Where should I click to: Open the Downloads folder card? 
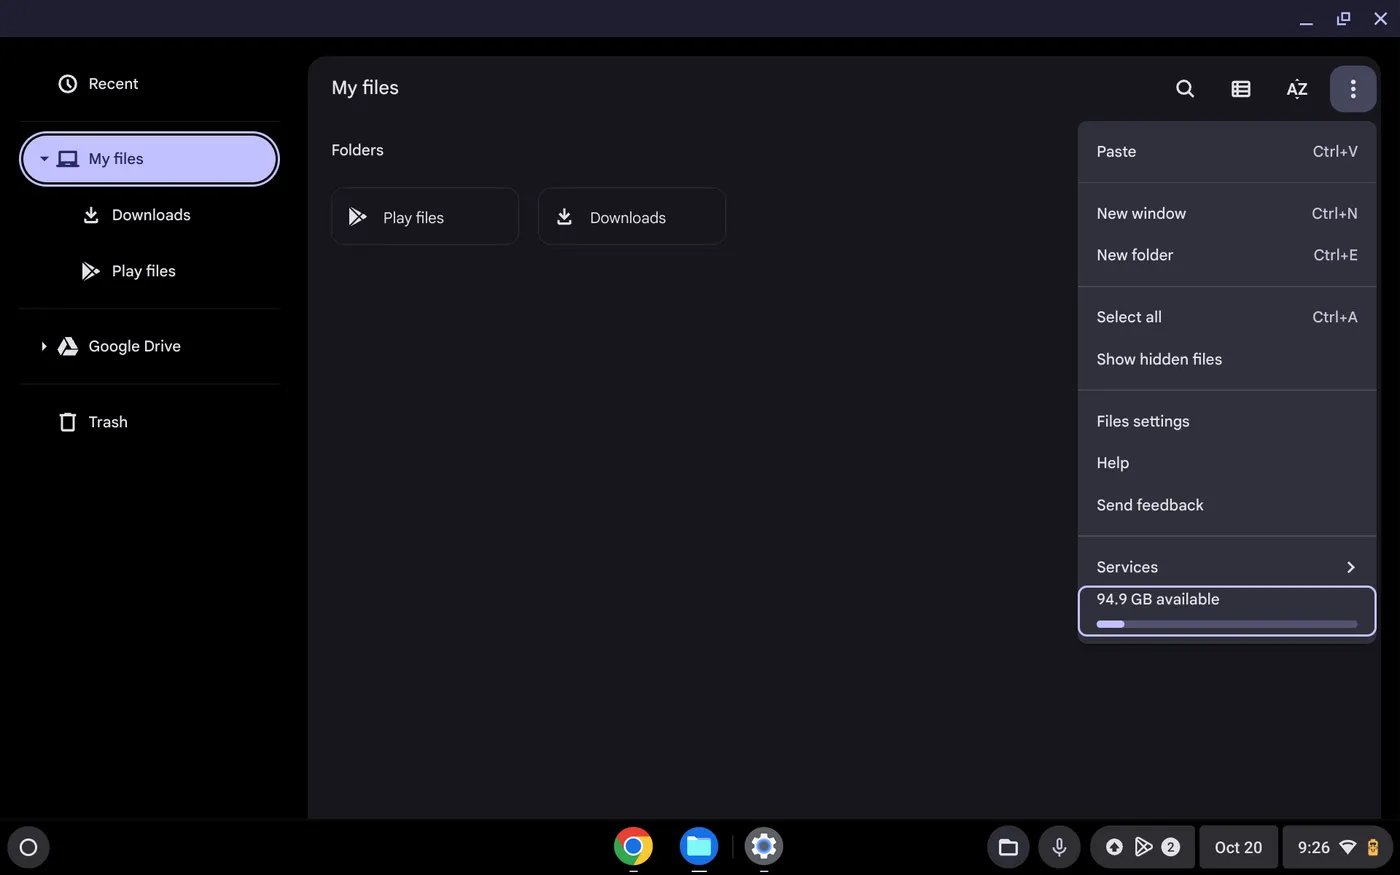coord(632,216)
